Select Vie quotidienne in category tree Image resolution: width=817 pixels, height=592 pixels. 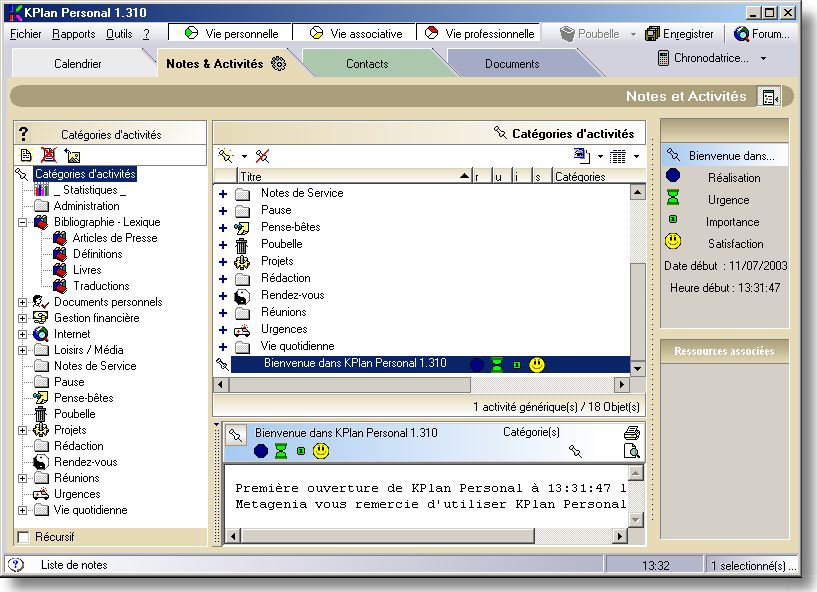(91, 510)
